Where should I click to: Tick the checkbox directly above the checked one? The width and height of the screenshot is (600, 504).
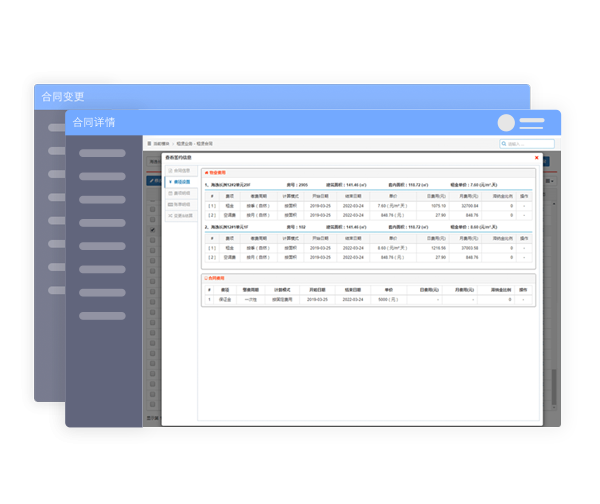[x=152, y=218]
